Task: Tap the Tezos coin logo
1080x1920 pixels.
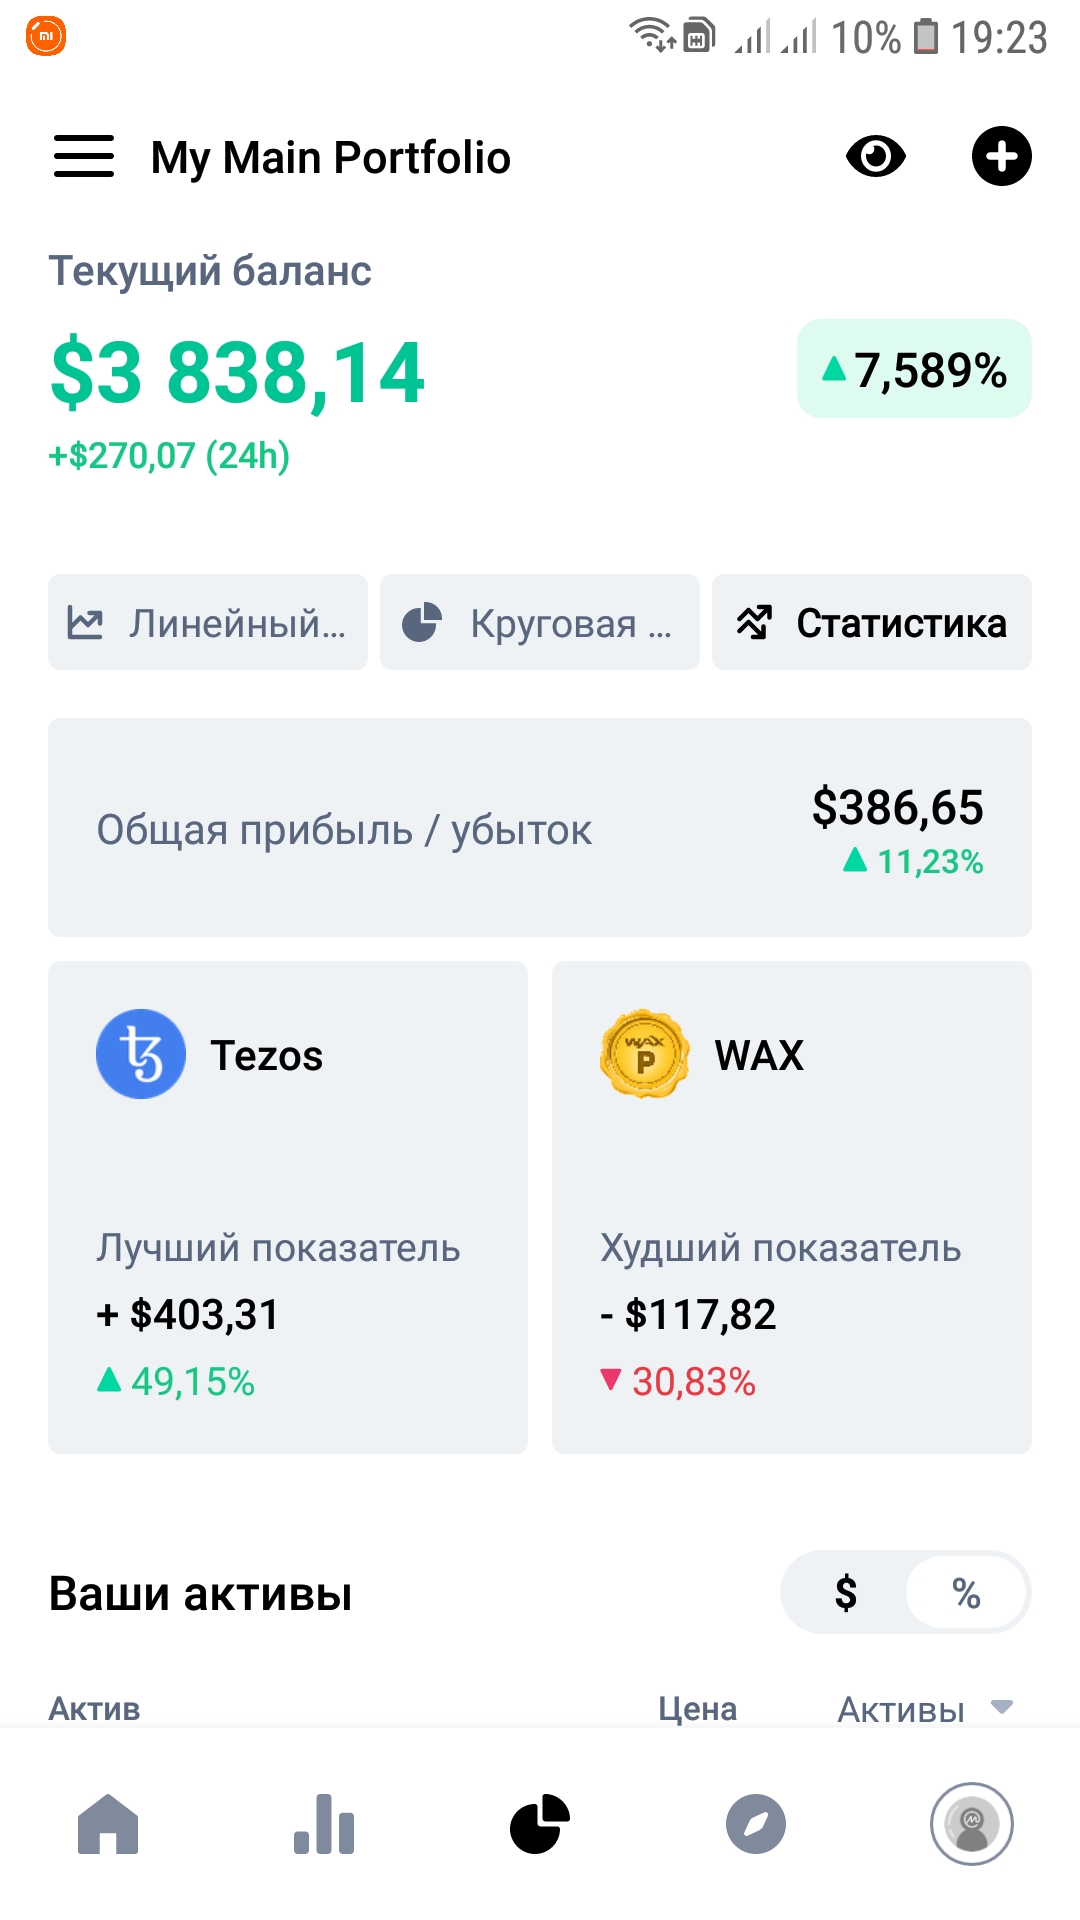Action: click(141, 1054)
